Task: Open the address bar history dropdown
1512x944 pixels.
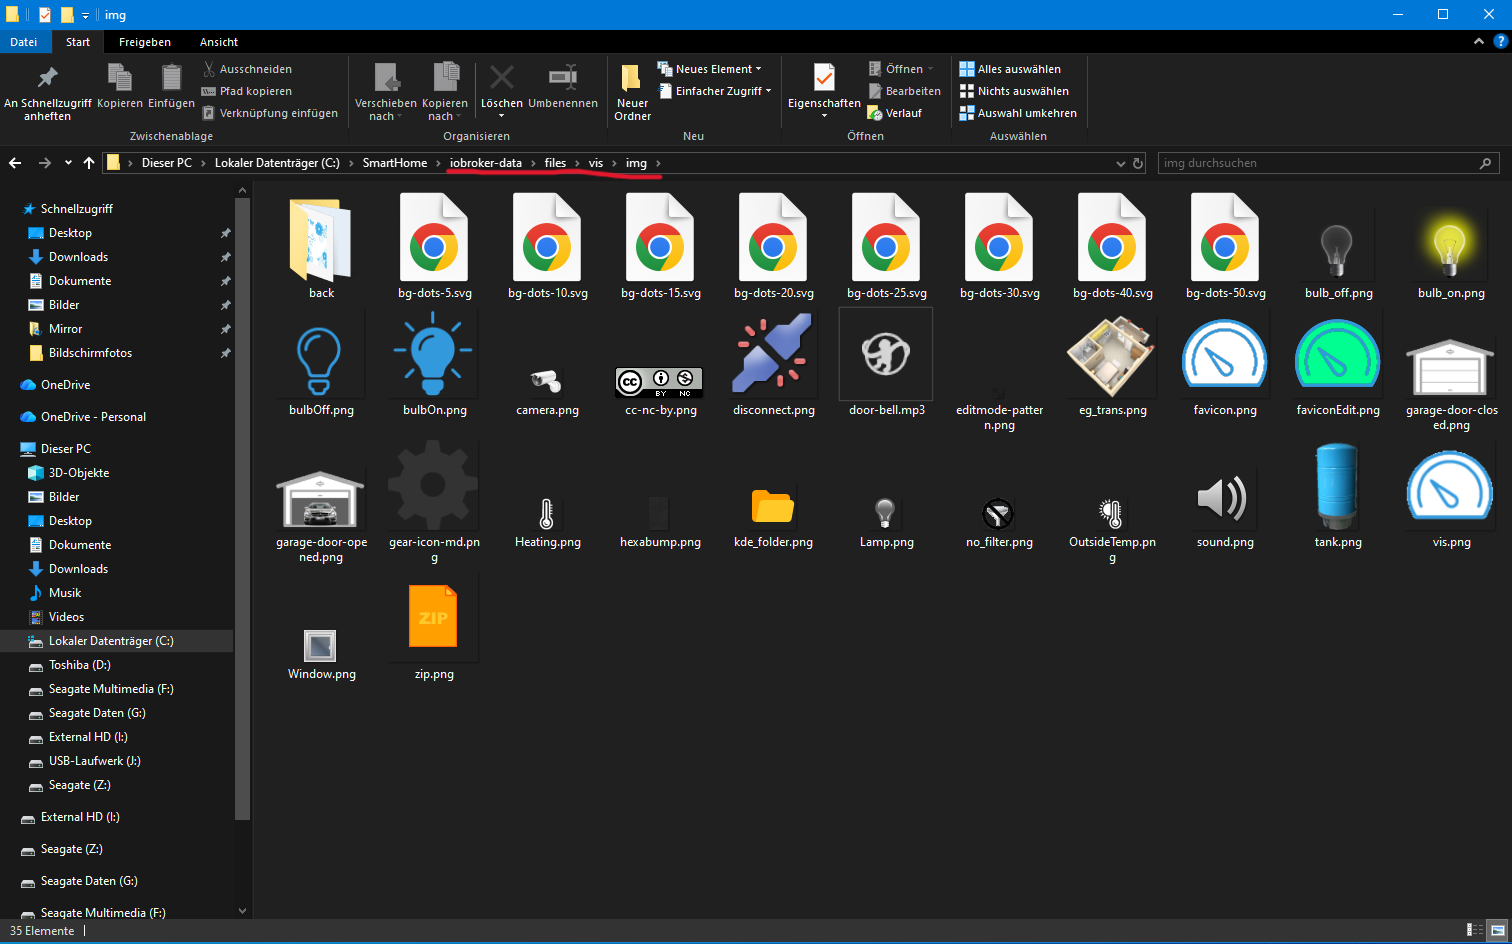Action: pos(1121,163)
